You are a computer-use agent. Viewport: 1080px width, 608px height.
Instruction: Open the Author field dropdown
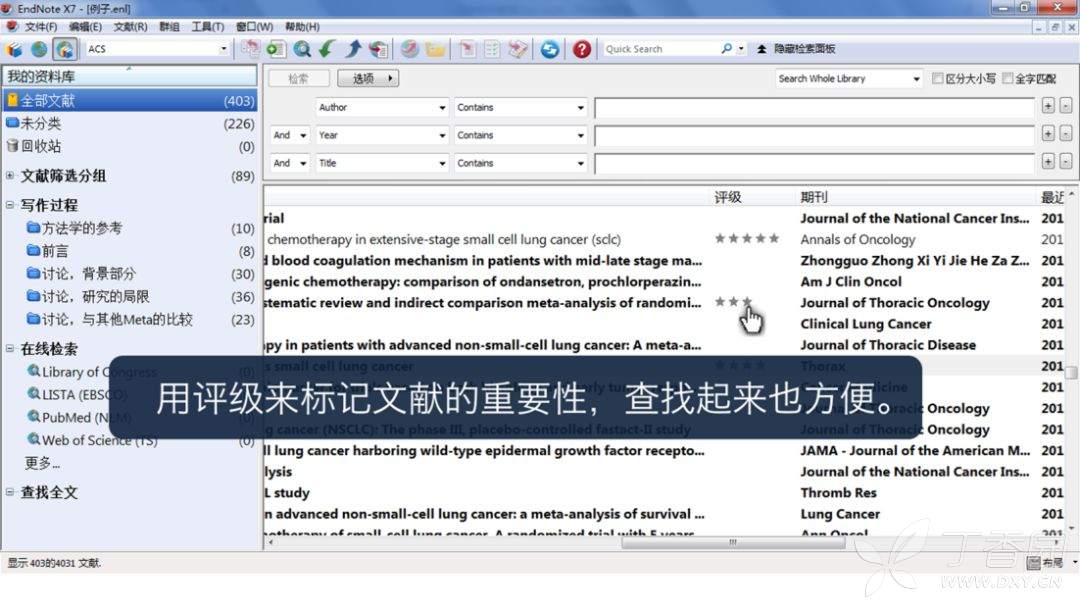[x=442, y=107]
